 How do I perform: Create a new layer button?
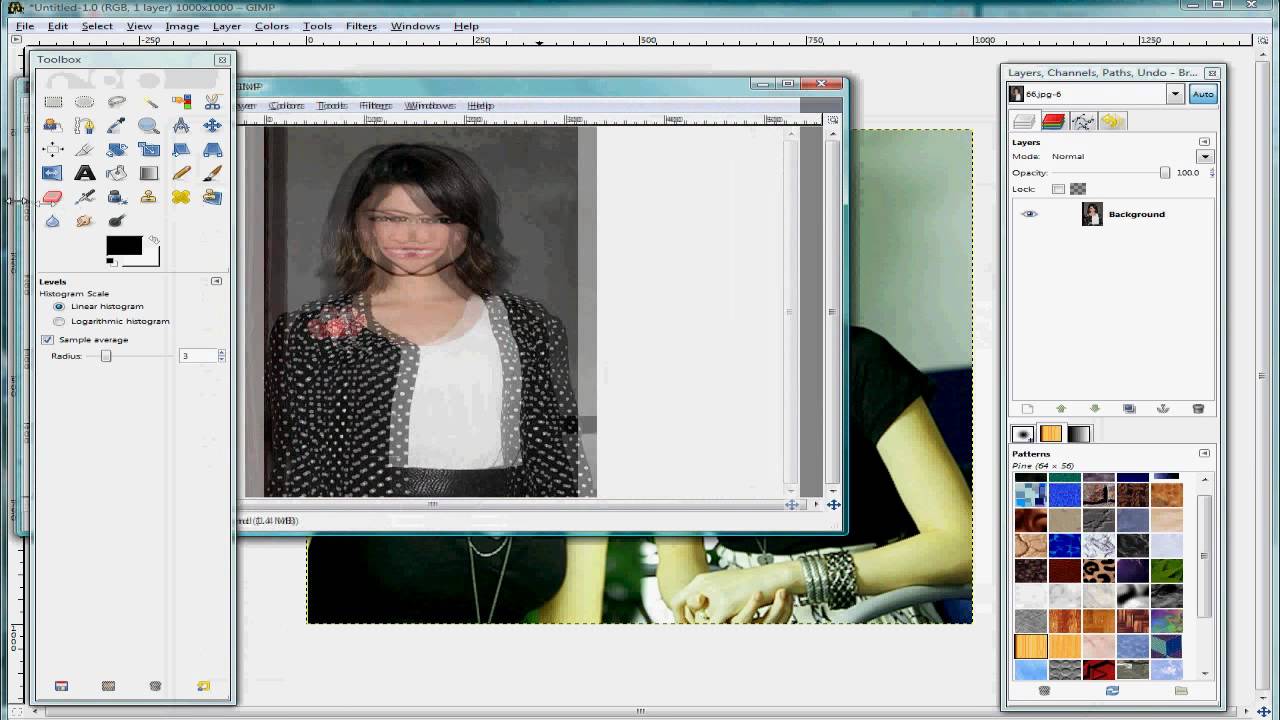1027,409
